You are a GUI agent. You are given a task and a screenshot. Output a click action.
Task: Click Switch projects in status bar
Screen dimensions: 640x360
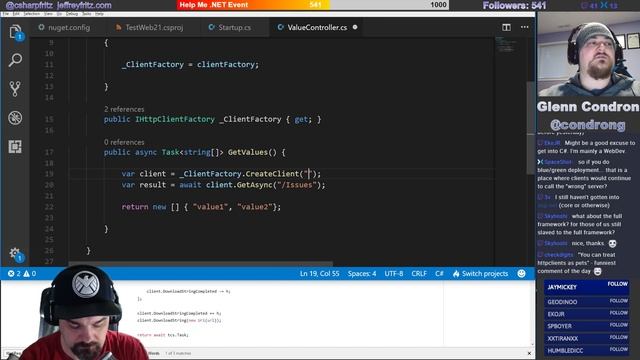click(x=480, y=273)
